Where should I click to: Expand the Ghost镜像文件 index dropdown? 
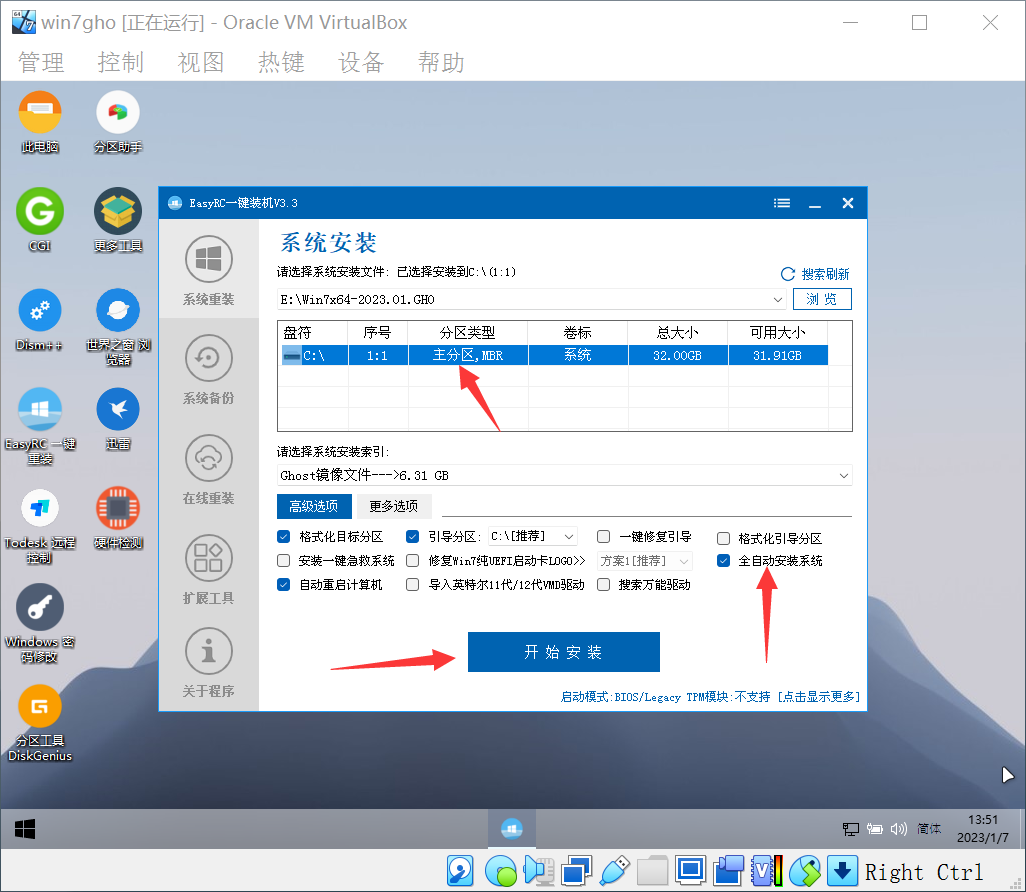(x=843, y=476)
